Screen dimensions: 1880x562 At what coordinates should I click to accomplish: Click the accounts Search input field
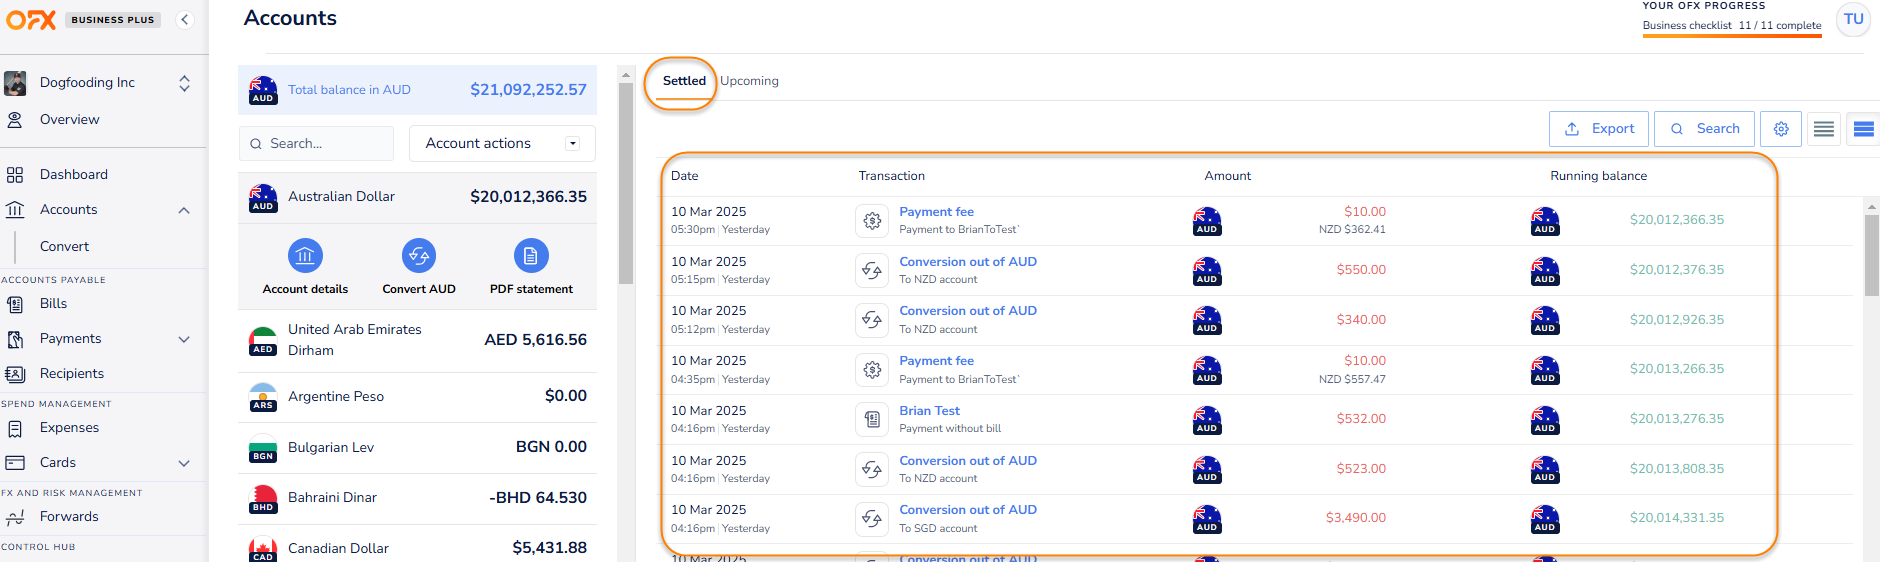click(x=317, y=143)
